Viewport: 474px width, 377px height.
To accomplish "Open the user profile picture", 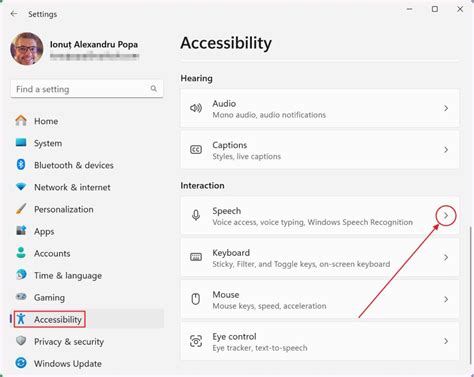I will (27, 48).
